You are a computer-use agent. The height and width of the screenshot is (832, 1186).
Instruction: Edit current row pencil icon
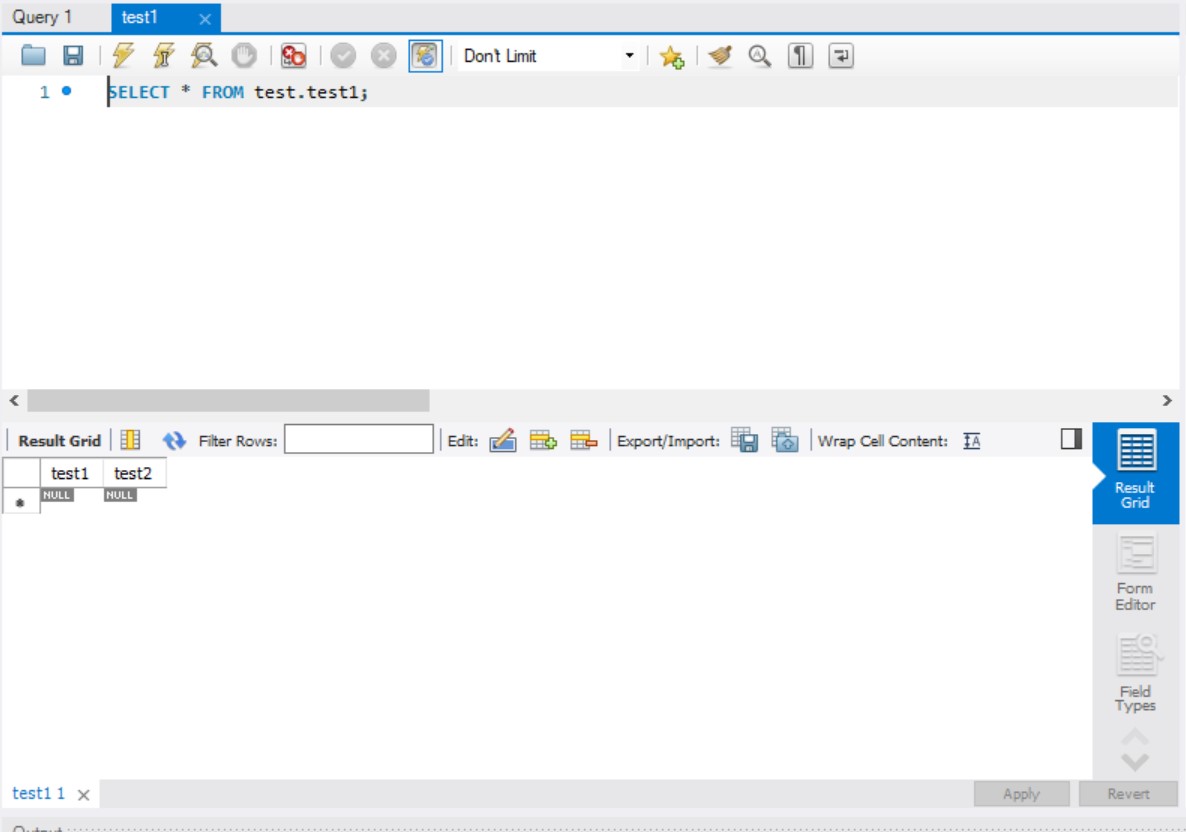click(503, 439)
